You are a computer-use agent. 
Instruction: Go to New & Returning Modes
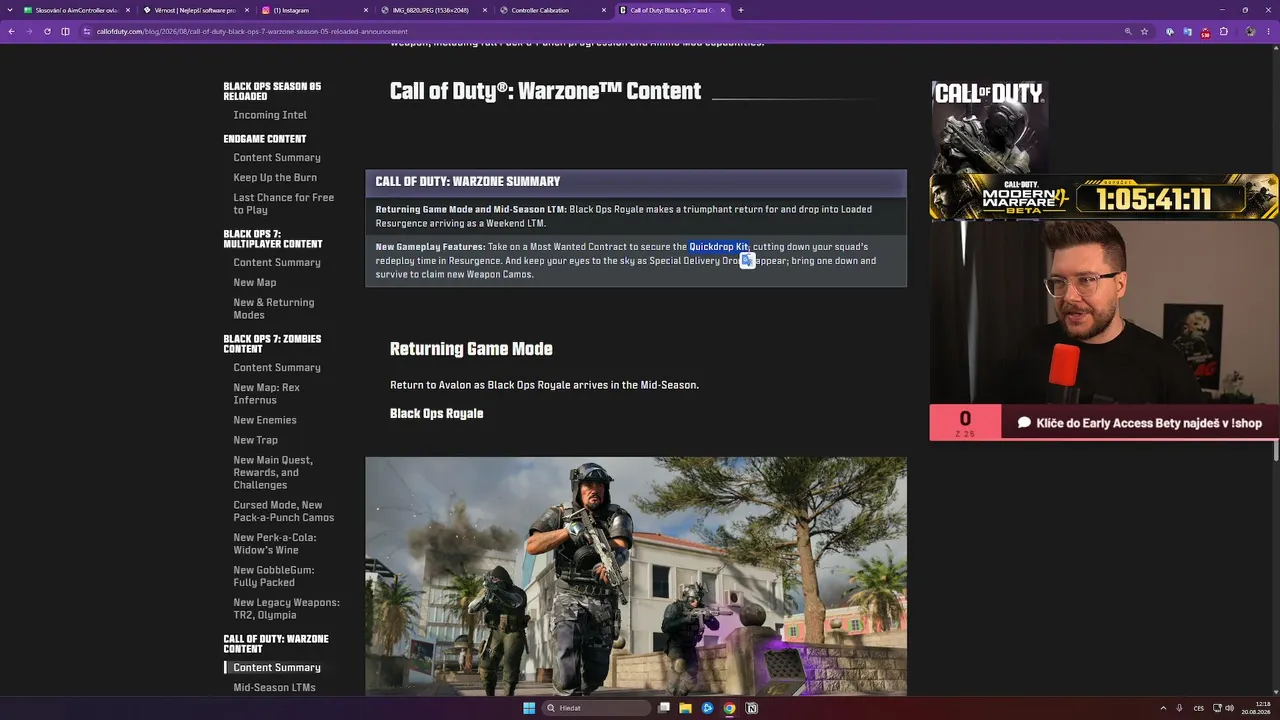pos(274,309)
